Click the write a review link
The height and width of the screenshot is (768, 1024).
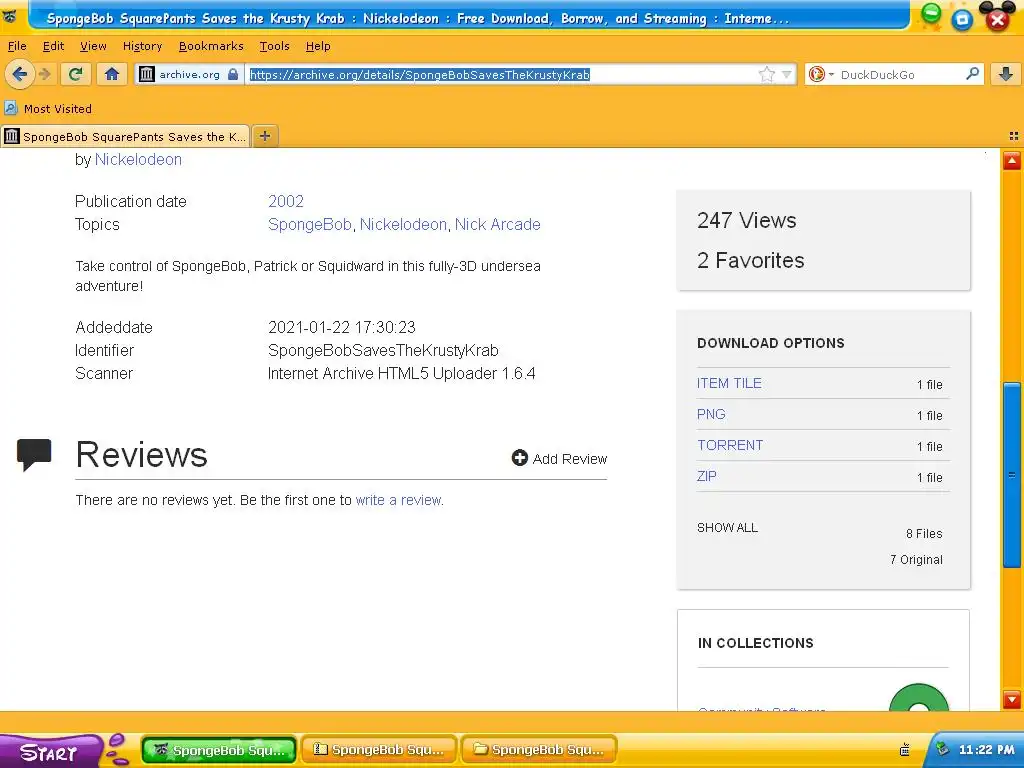click(x=398, y=500)
